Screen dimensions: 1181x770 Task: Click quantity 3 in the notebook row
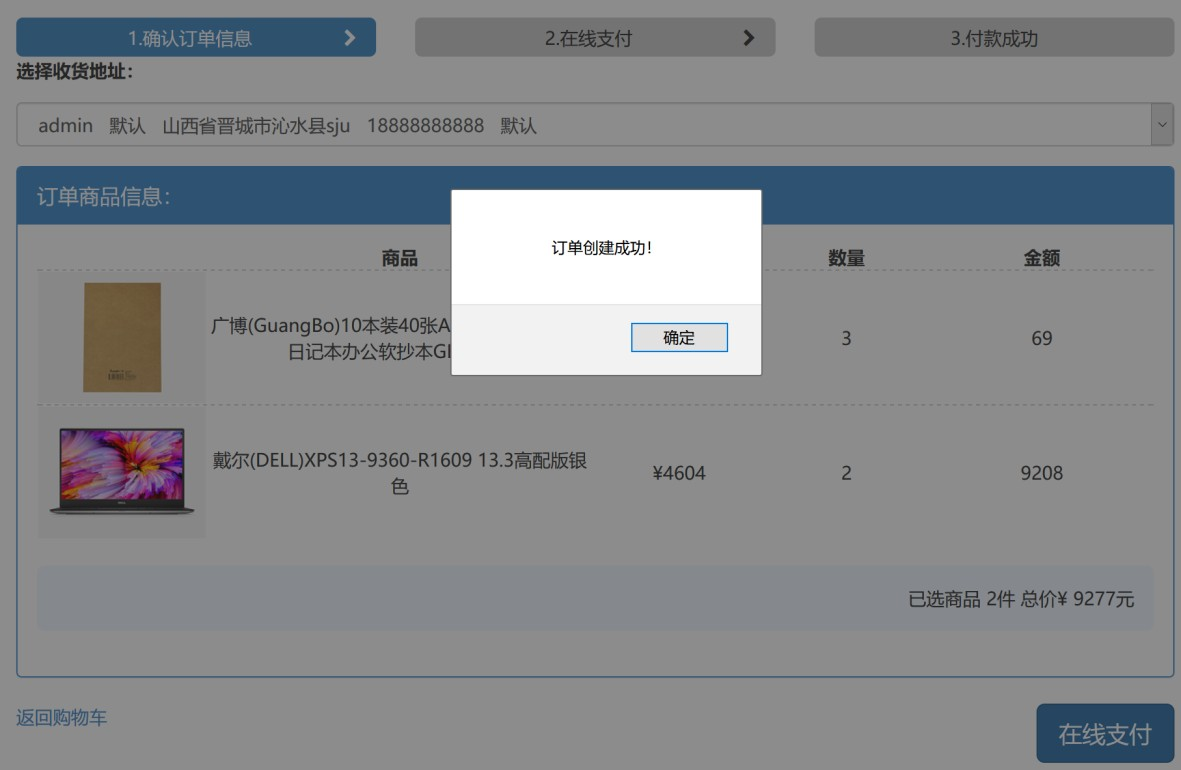846,338
